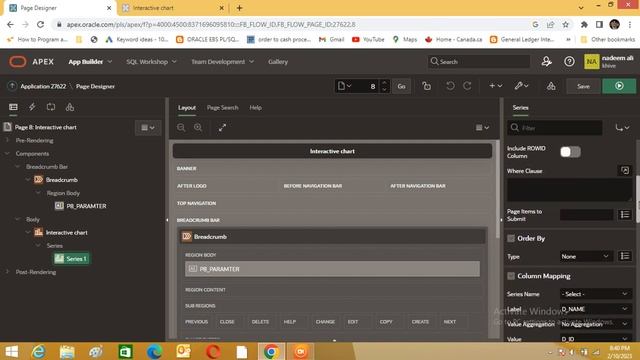Click the Where Clause text area
This screenshot has width=640, height=360.
point(570,190)
